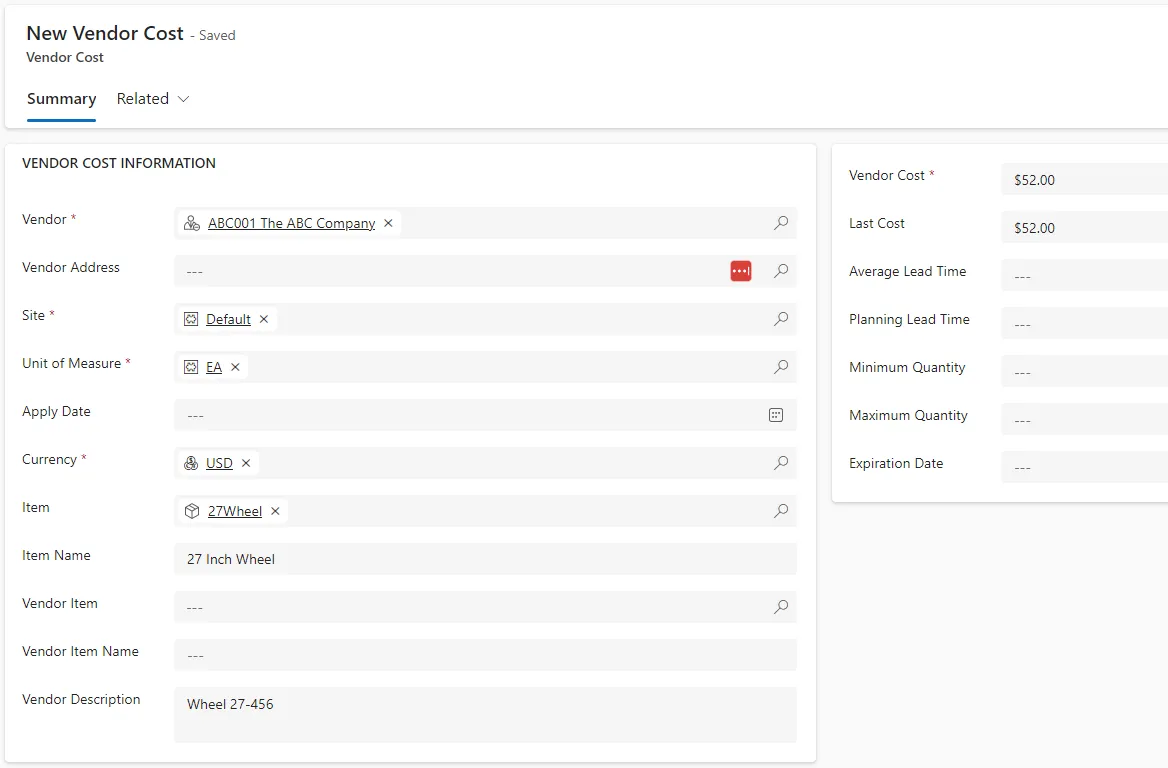Remove USD currency selection
Viewport: 1168px width, 768px height.
pos(246,463)
